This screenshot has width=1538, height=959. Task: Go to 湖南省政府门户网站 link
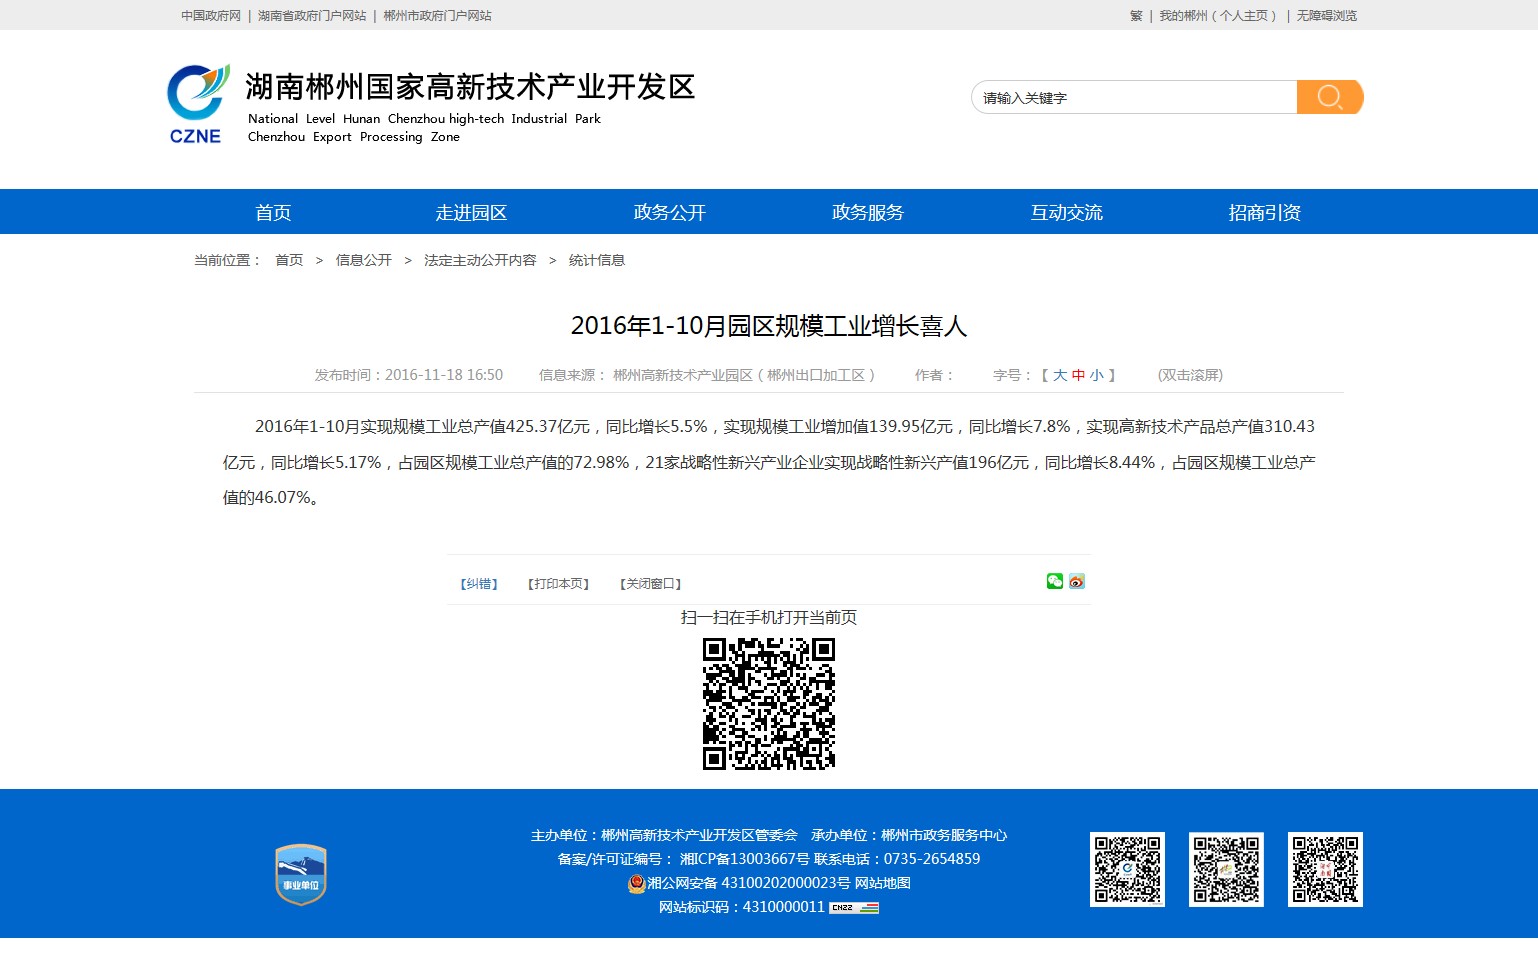point(312,16)
